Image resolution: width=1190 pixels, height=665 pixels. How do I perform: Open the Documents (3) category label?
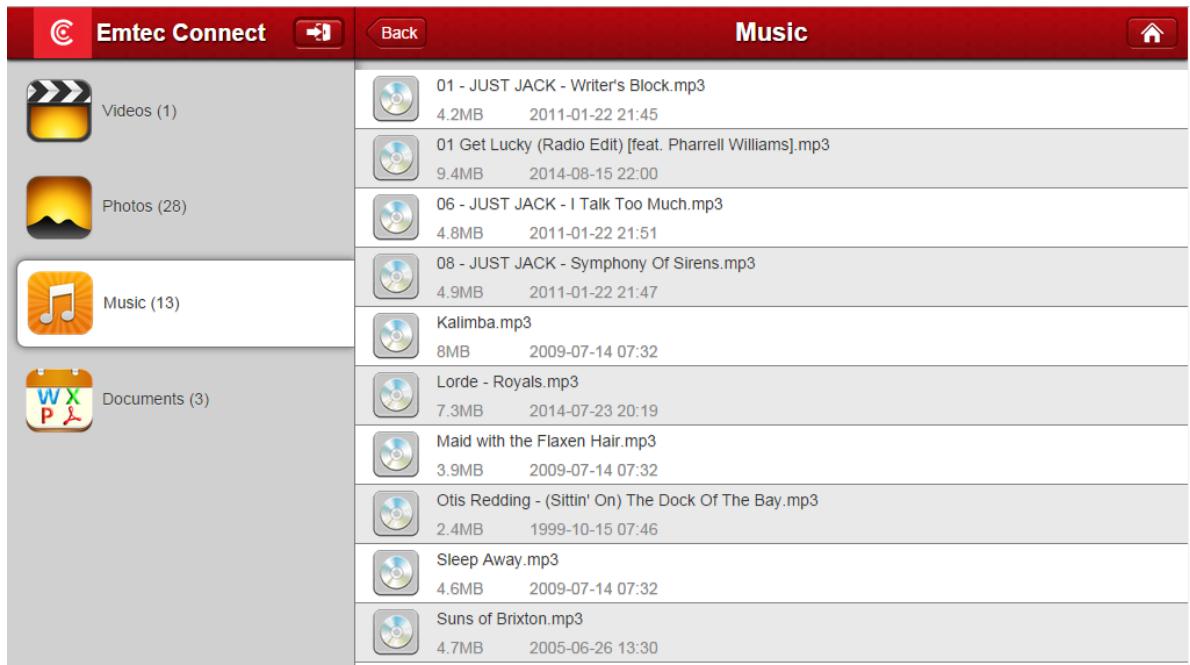pos(156,399)
